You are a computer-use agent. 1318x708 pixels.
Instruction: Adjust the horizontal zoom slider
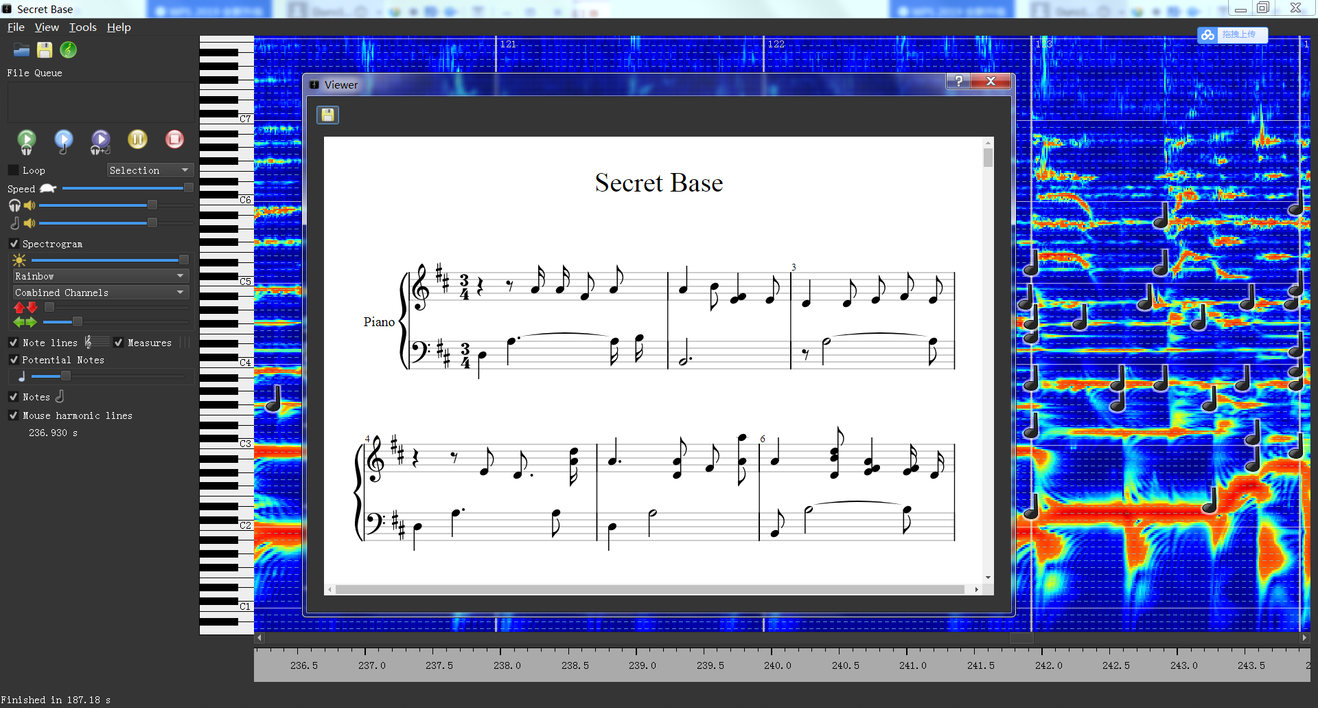pos(118,322)
